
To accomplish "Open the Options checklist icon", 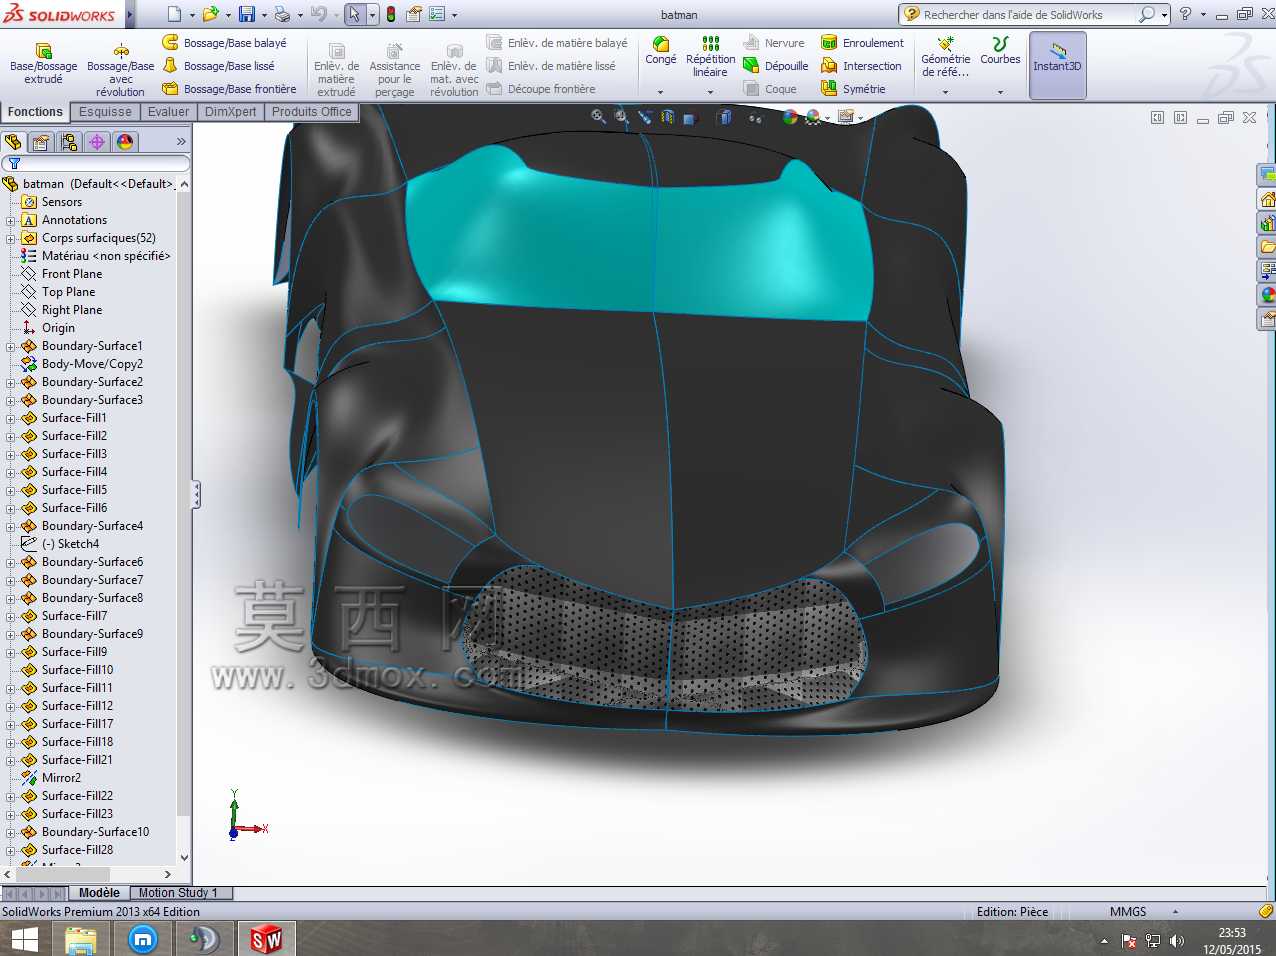I will (437, 14).
